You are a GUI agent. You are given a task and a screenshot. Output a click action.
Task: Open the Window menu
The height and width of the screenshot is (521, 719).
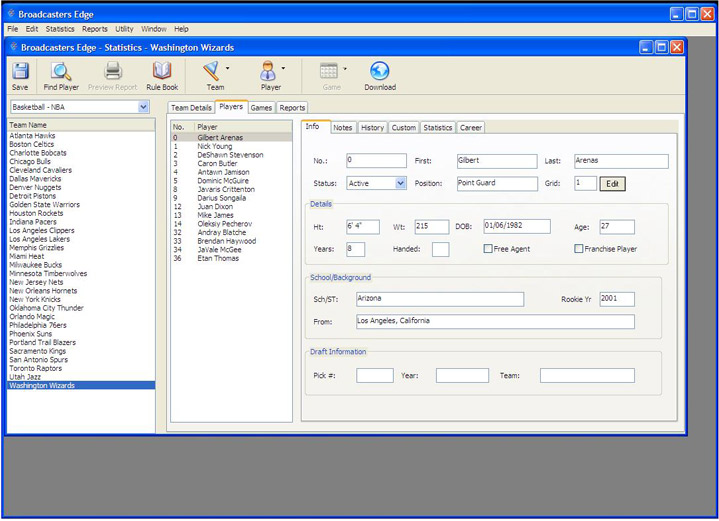(154, 29)
